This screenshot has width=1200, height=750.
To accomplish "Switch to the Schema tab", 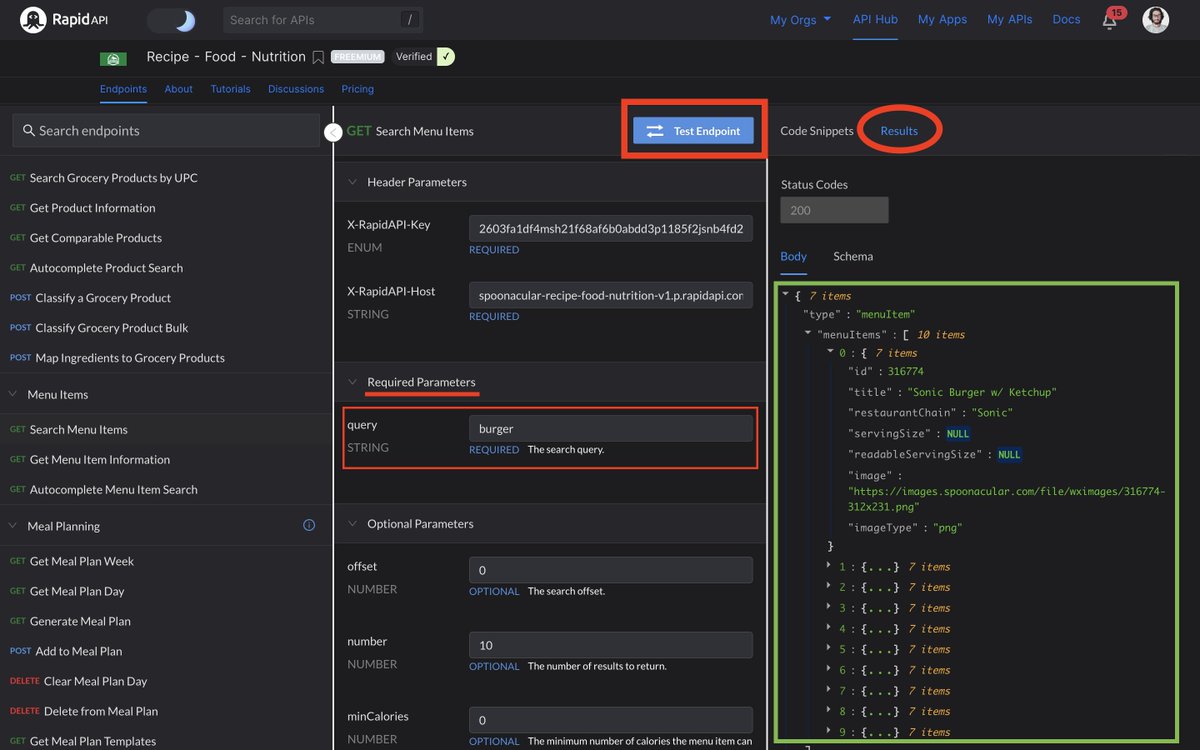I will click(852, 257).
